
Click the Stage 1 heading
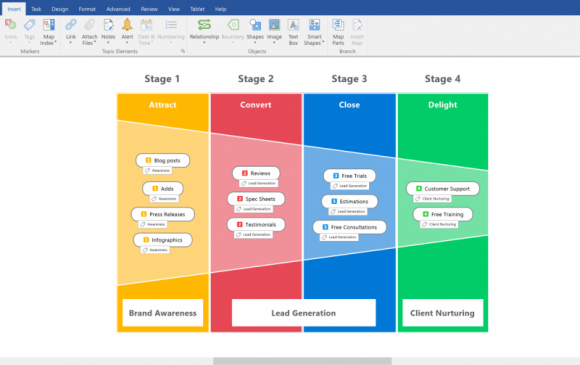click(x=162, y=79)
